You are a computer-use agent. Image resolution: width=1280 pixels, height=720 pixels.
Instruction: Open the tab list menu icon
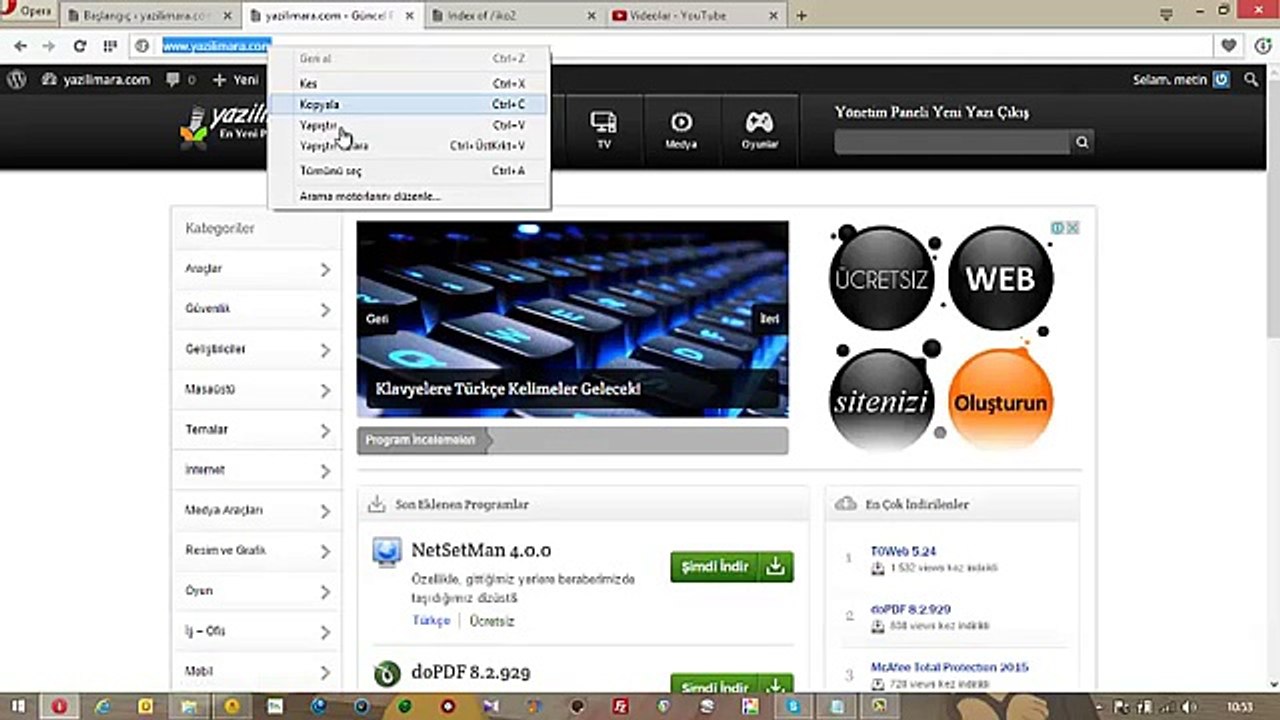tap(1166, 14)
